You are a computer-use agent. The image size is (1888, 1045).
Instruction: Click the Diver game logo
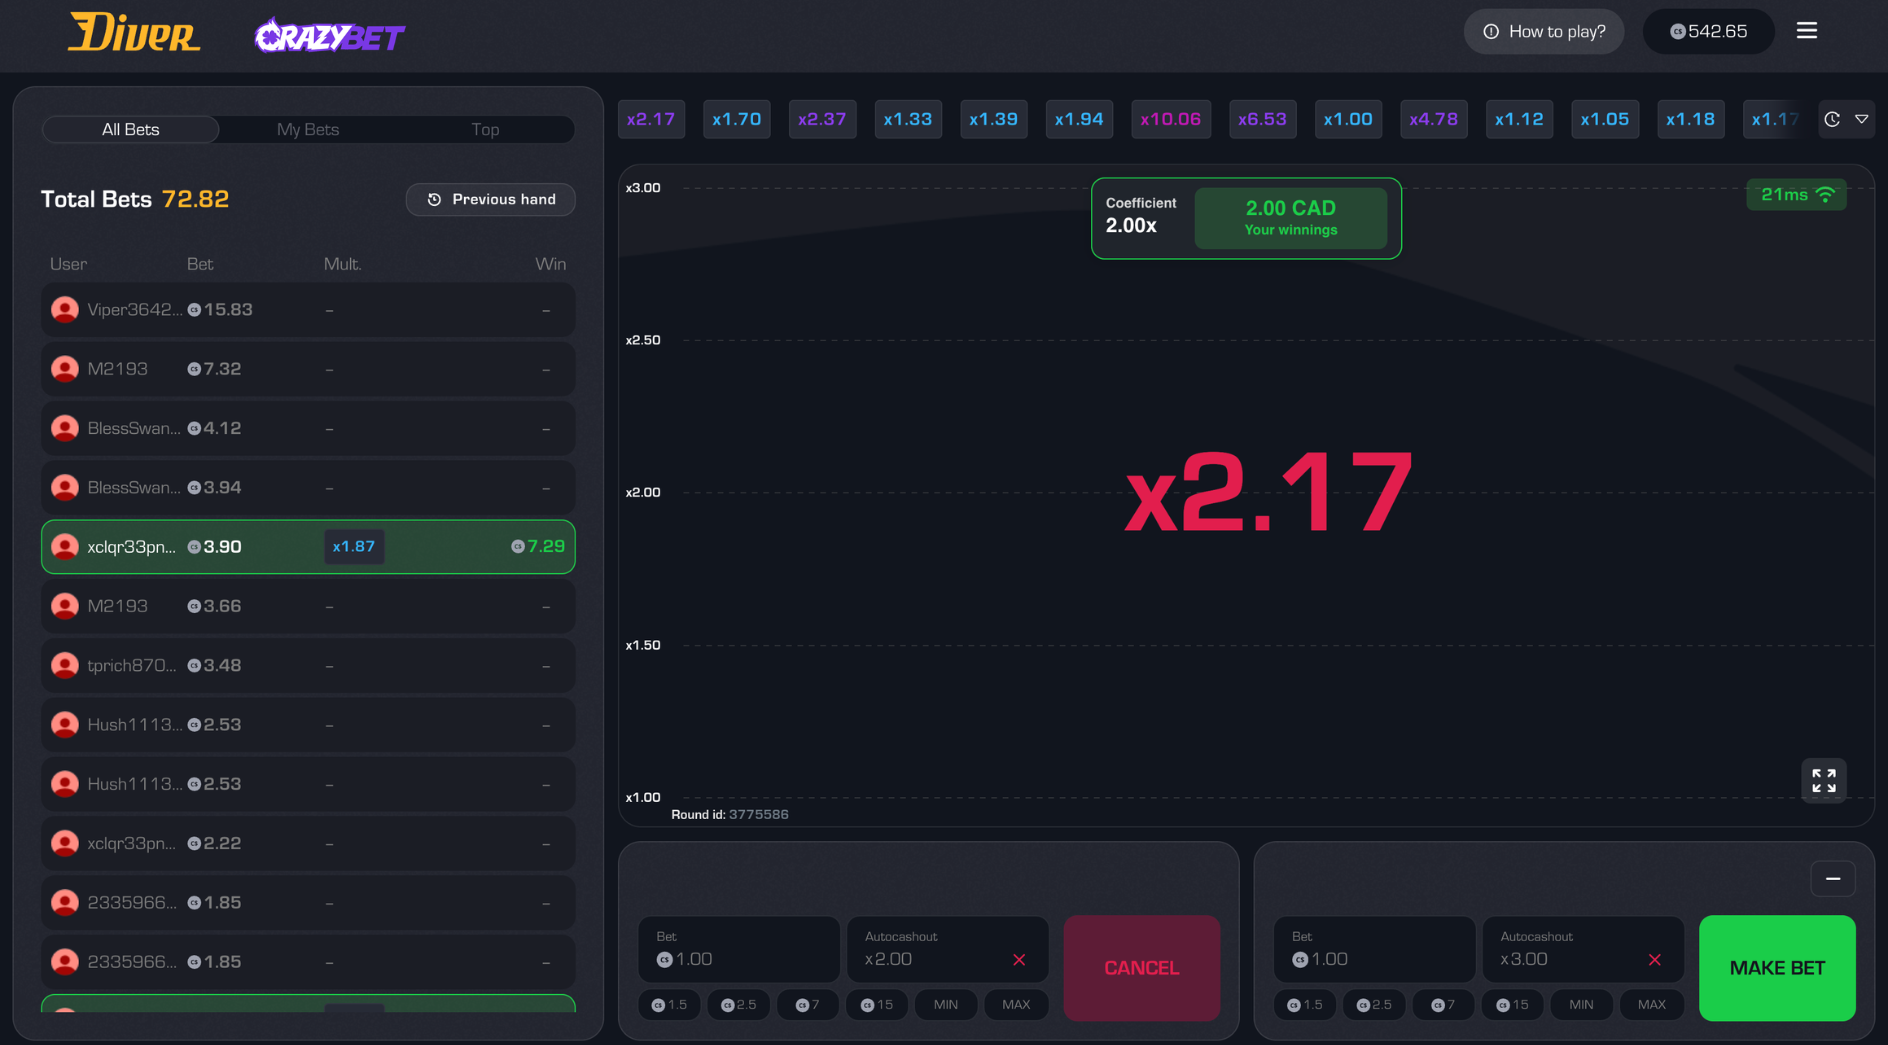[x=134, y=33]
